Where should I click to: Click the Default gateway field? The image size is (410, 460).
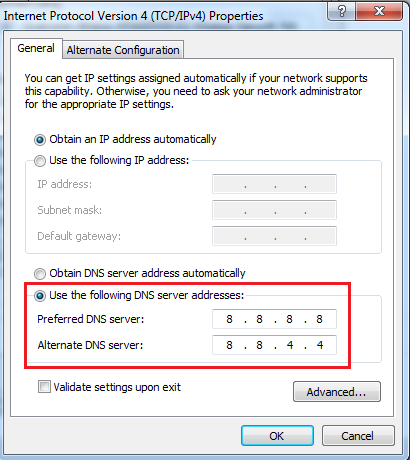274,236
